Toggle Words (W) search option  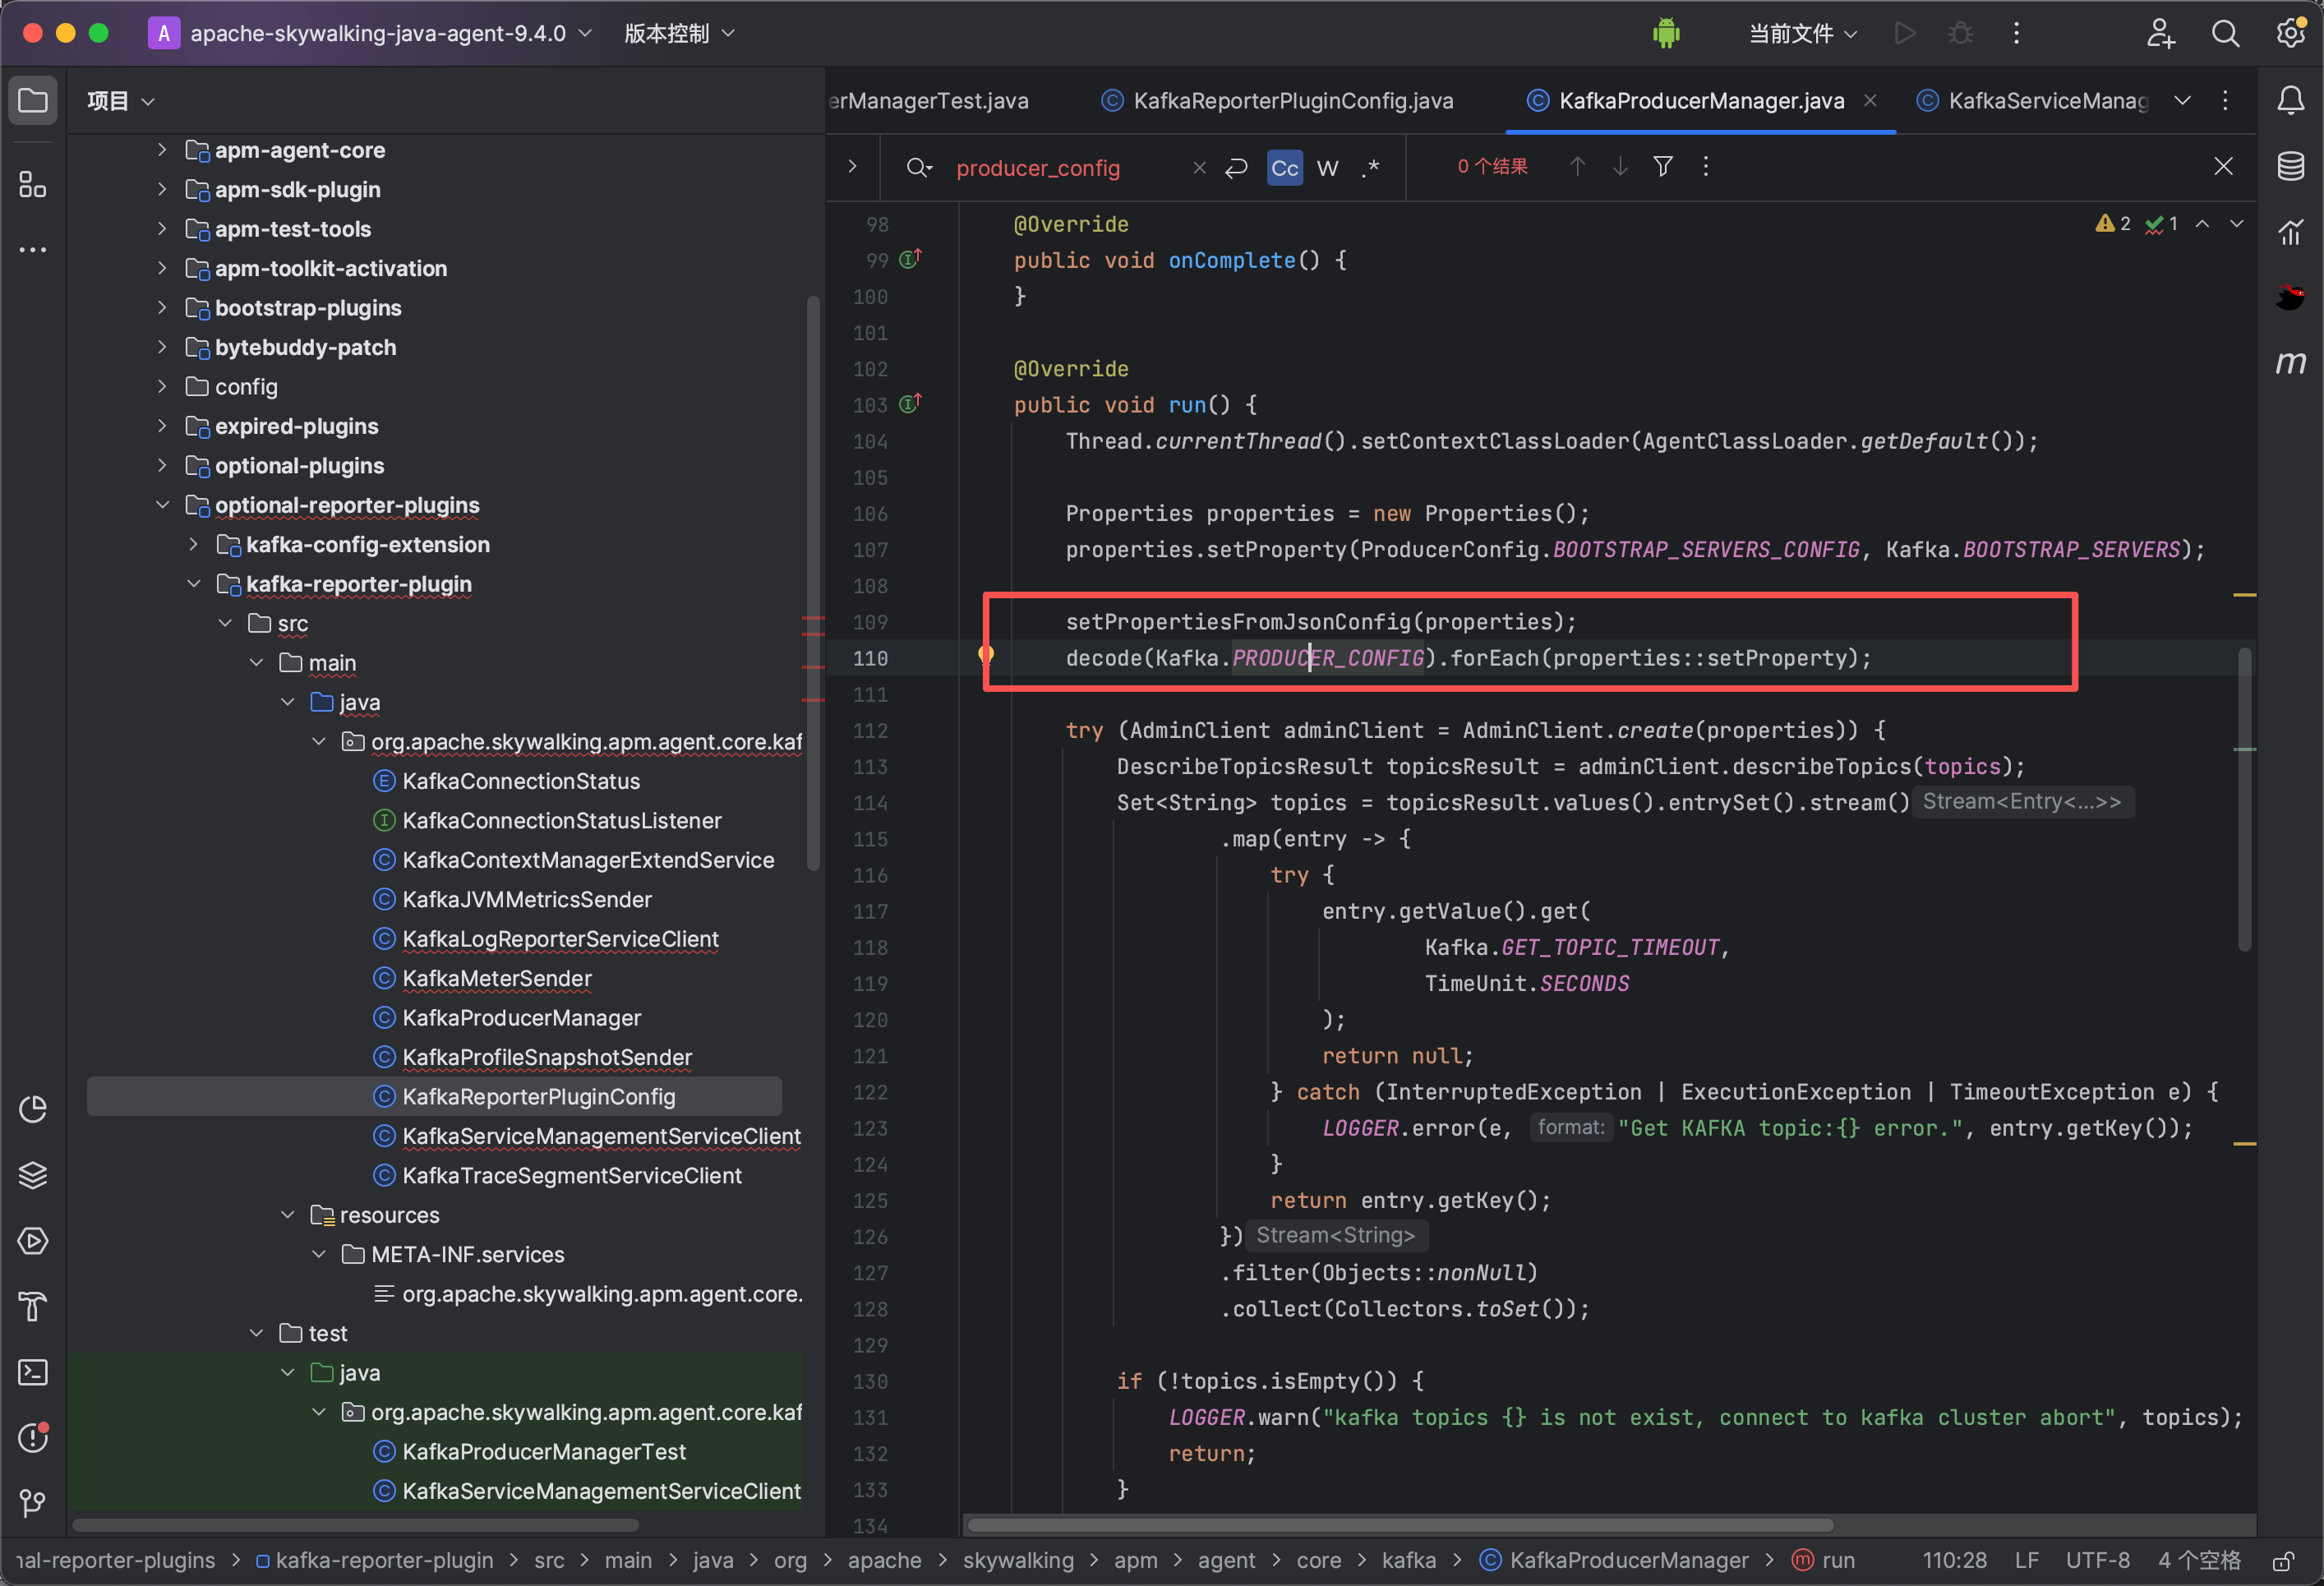tap(1327, 168)
